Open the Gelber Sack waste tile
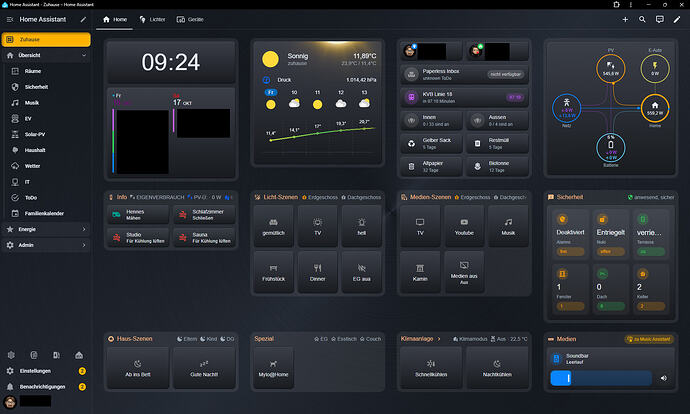 click(431, 143)
